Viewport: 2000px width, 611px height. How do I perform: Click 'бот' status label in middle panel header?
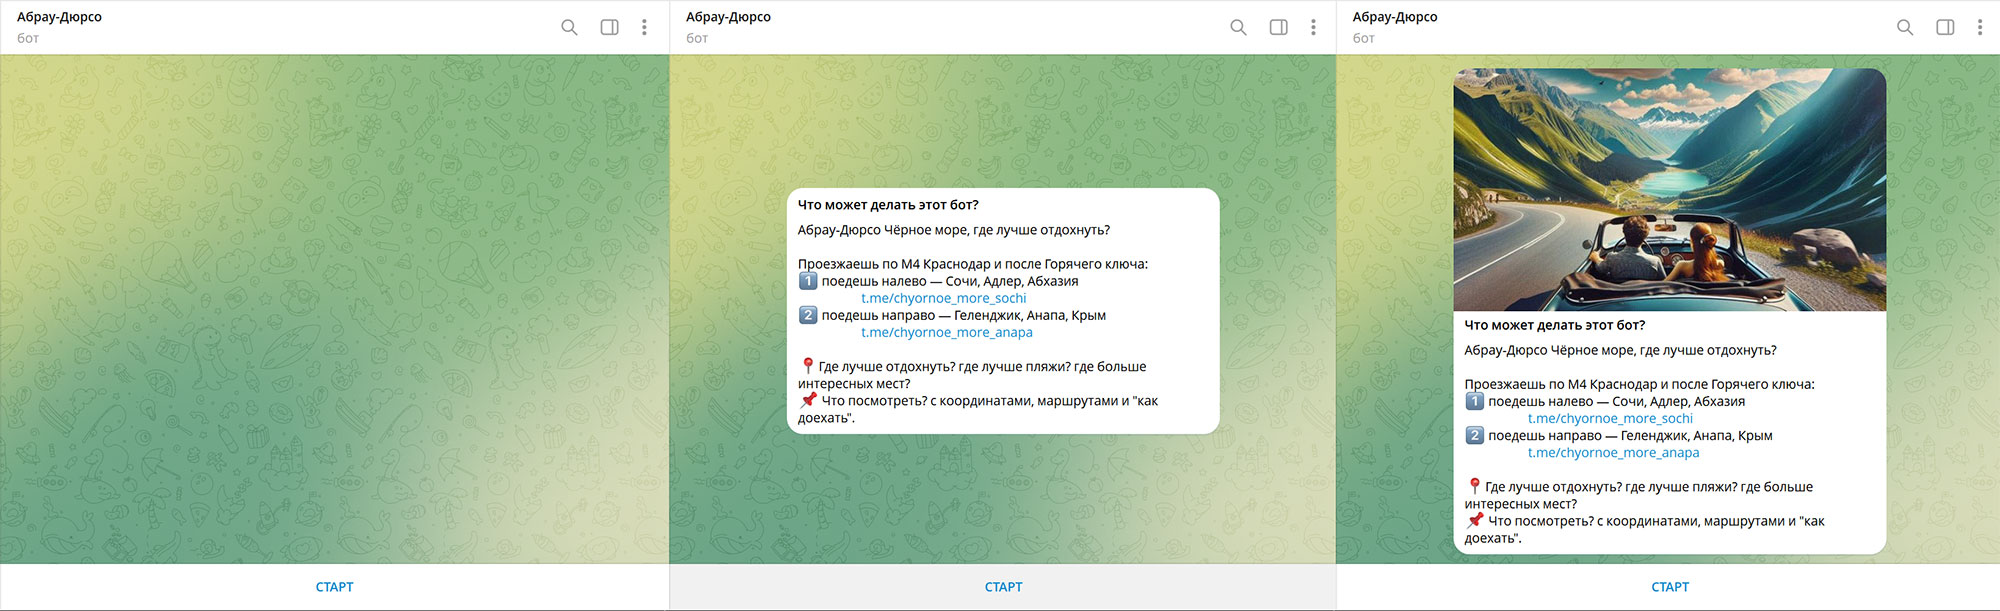697,38
